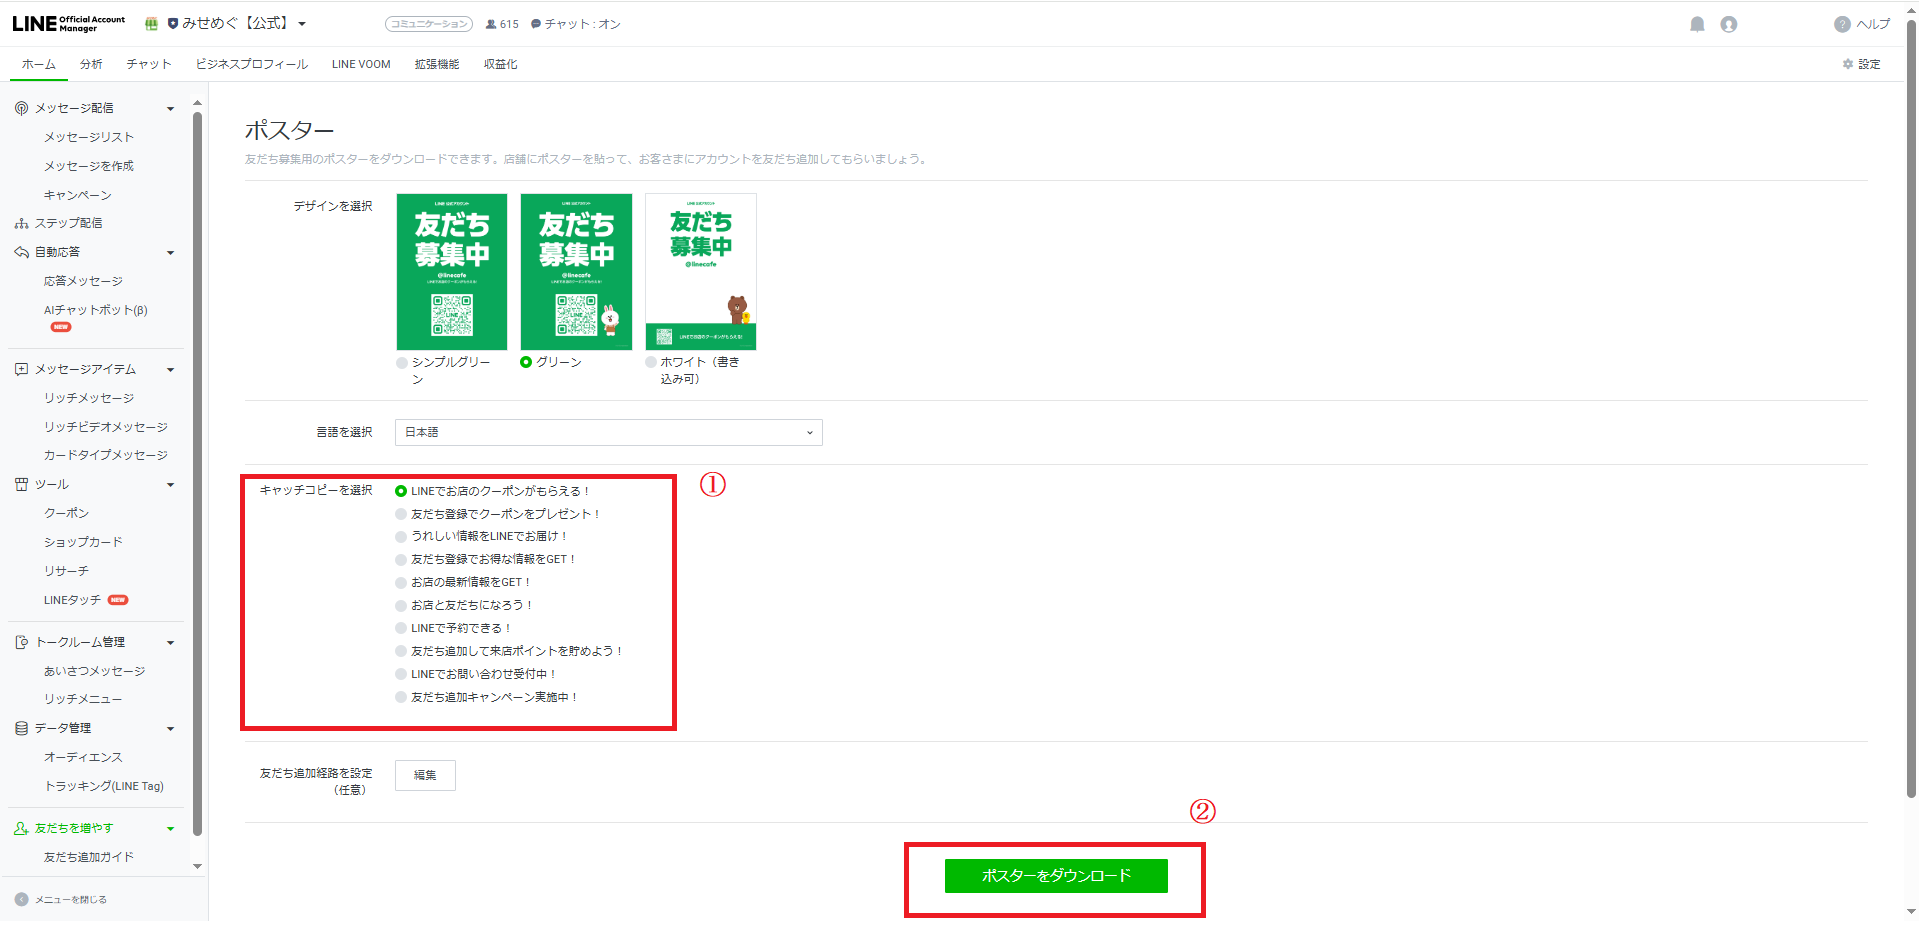This screenshot has height=945, width=1919.
Task: Switch to the 分析 tab
Action: [91, 64]
